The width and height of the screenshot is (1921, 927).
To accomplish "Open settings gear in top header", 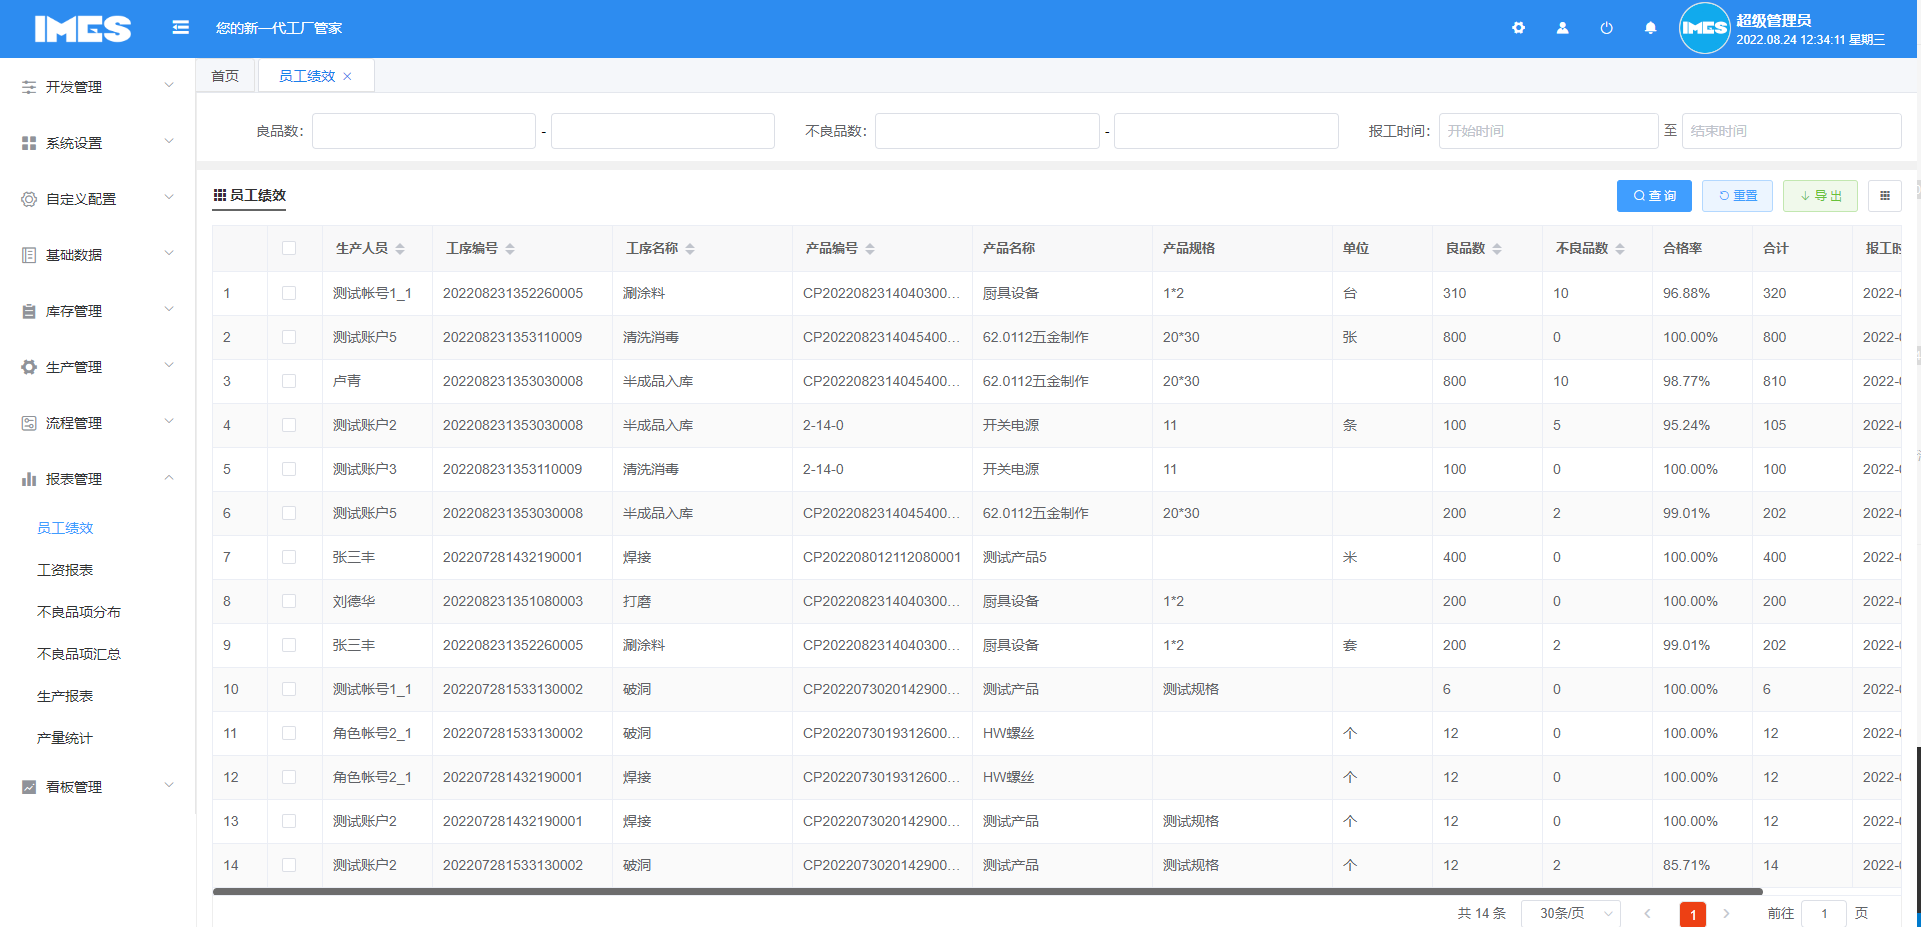I will (1518, 28).
